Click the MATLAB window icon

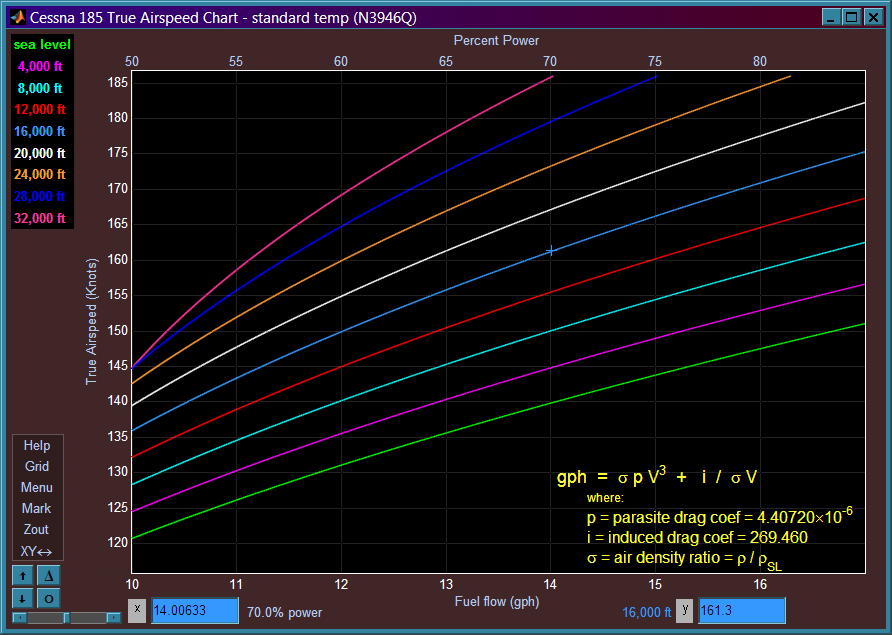point(18,18)
